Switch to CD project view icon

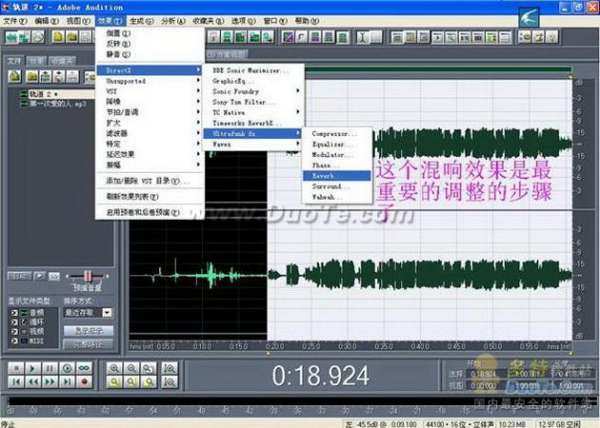click(38, 37)
